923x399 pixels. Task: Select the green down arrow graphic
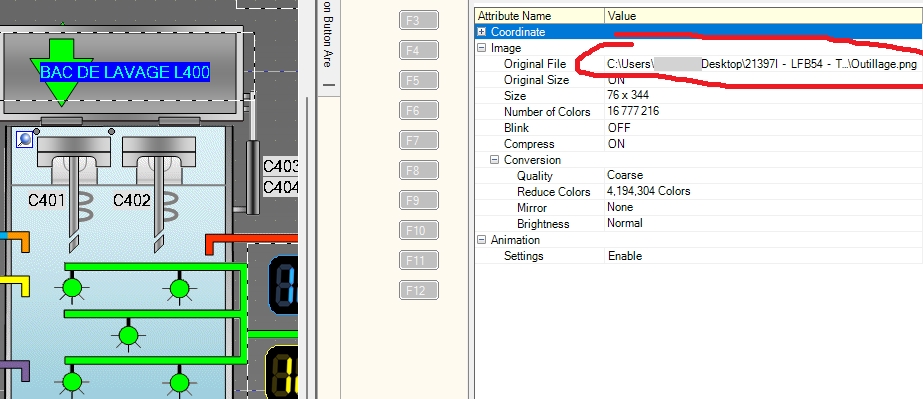coord(62,72)
